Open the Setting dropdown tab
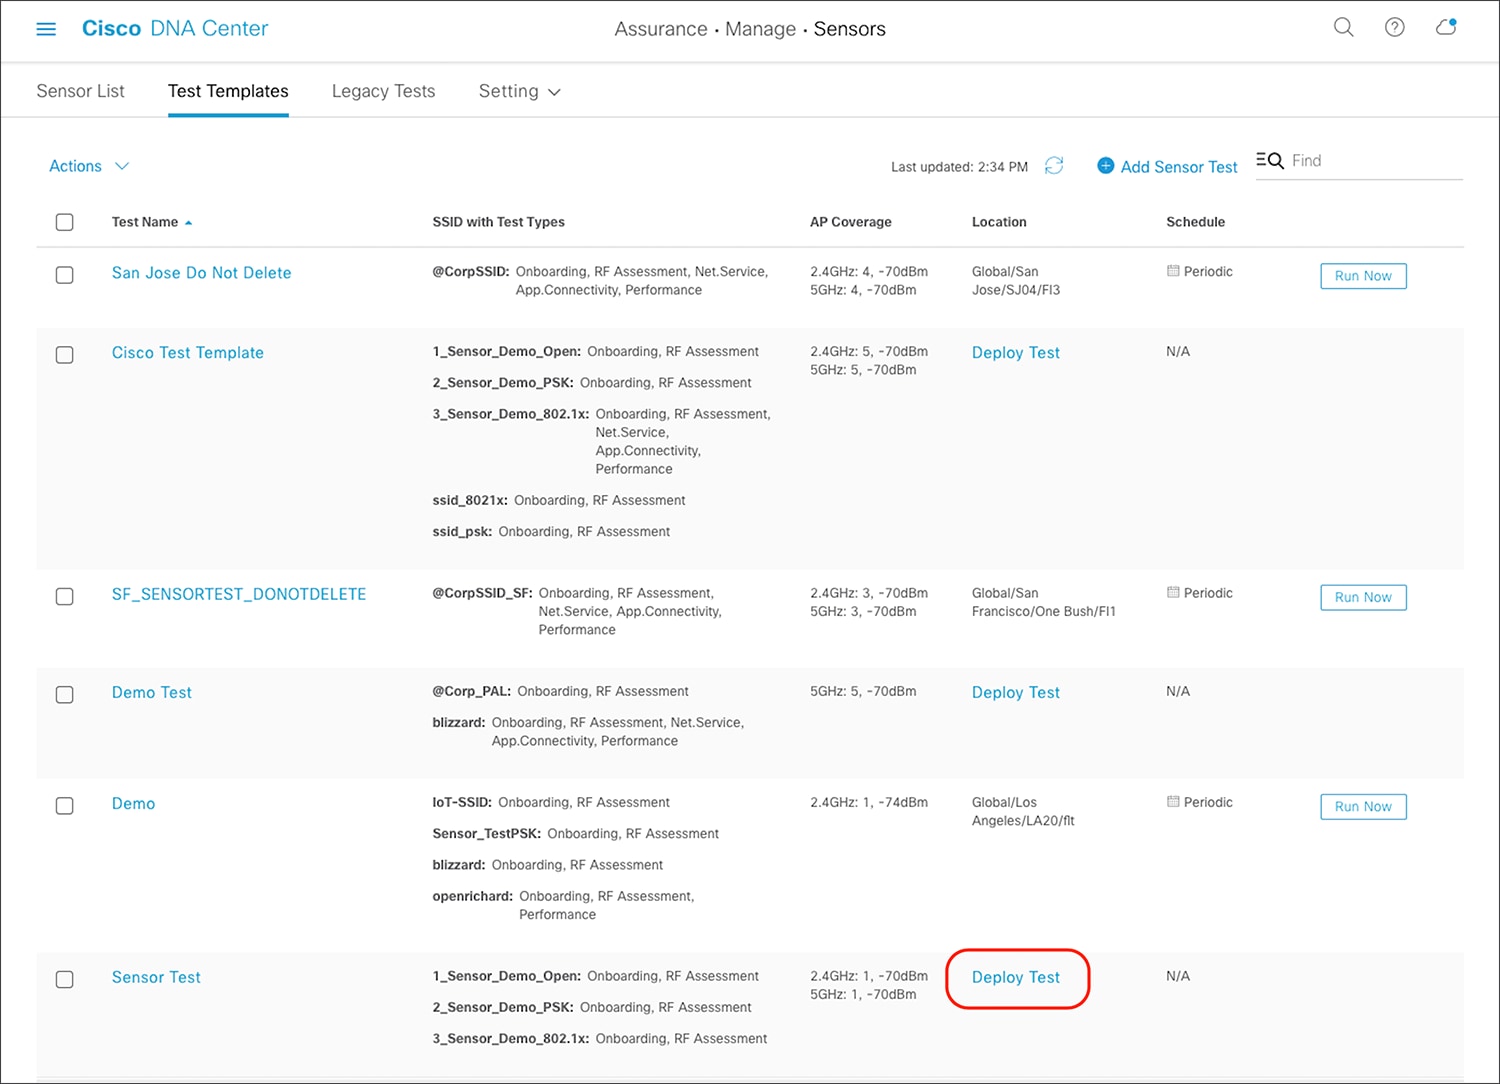1500x1084 pixels. click(x=519, y=91)
